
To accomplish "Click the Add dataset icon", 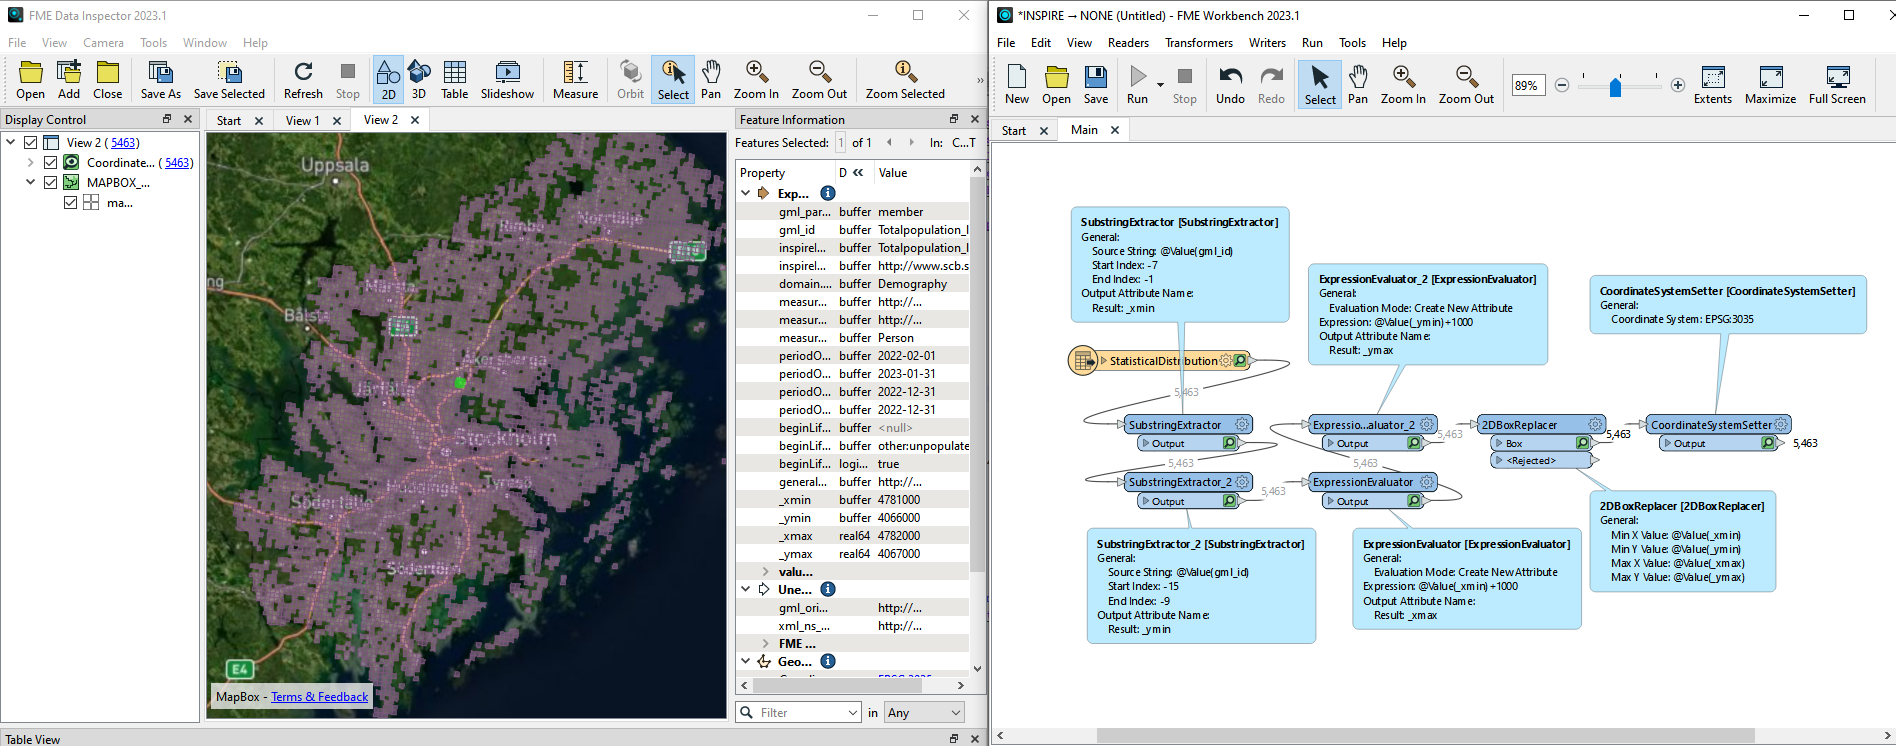I will 69,80.
